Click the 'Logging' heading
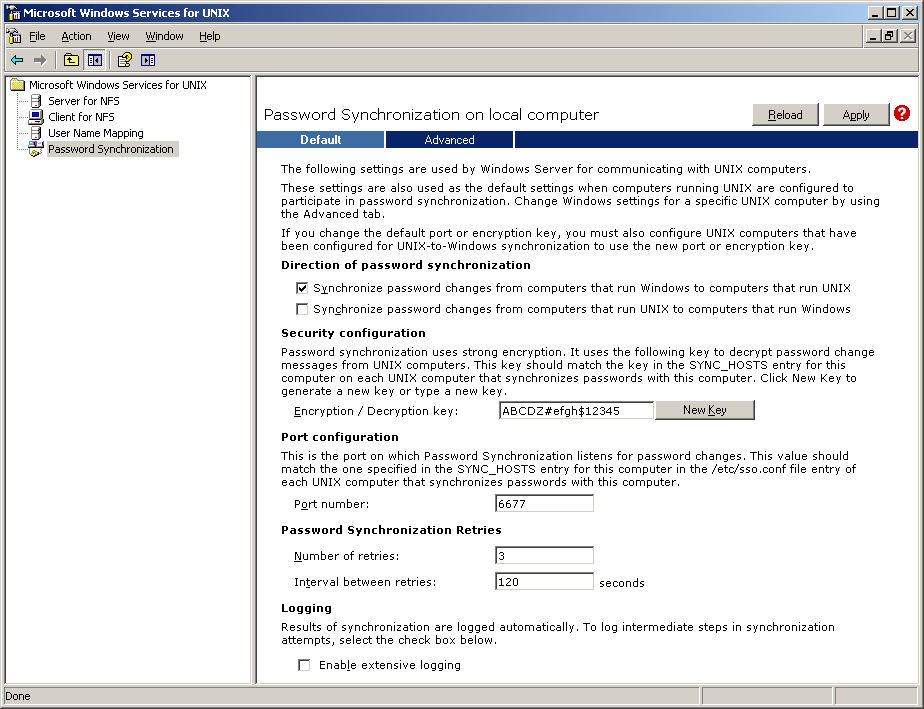The width and height of the screenshot is (924, 709). point(306,608)
